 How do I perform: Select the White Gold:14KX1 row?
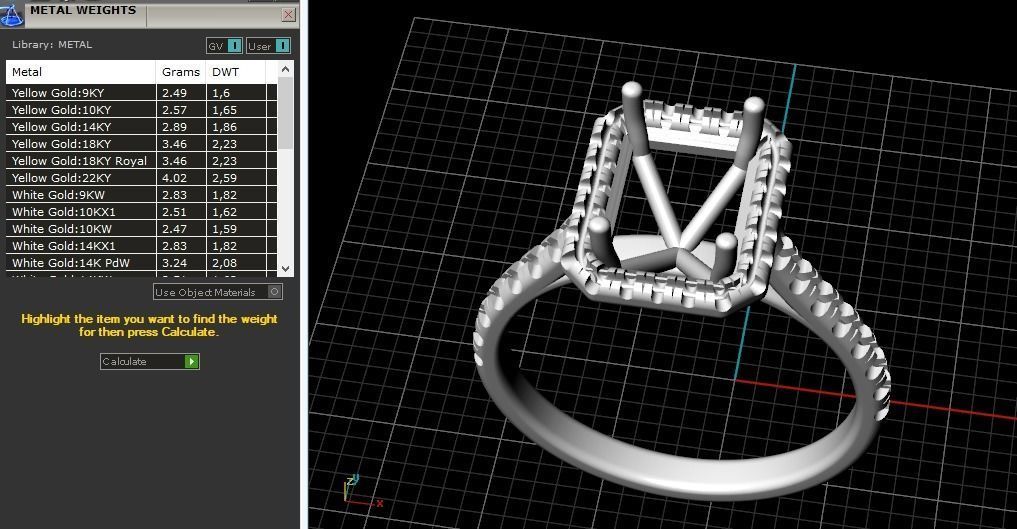pos(141,245)
